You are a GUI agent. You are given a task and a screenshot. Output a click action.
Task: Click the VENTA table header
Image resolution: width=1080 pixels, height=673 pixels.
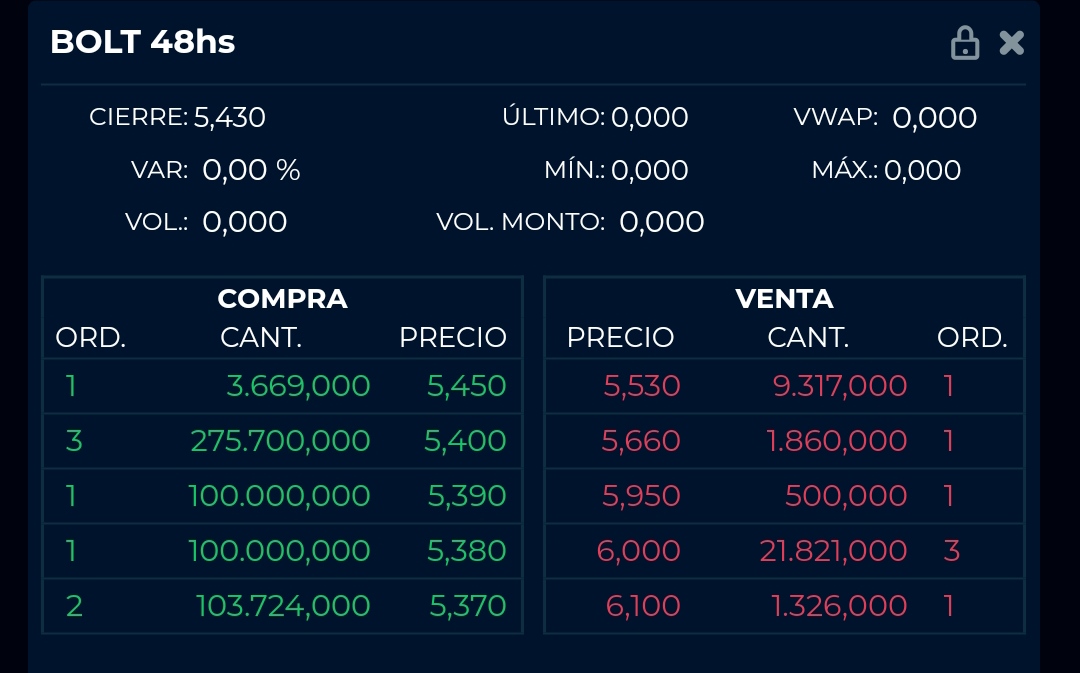pyautogui.click(x=785, y=299)
